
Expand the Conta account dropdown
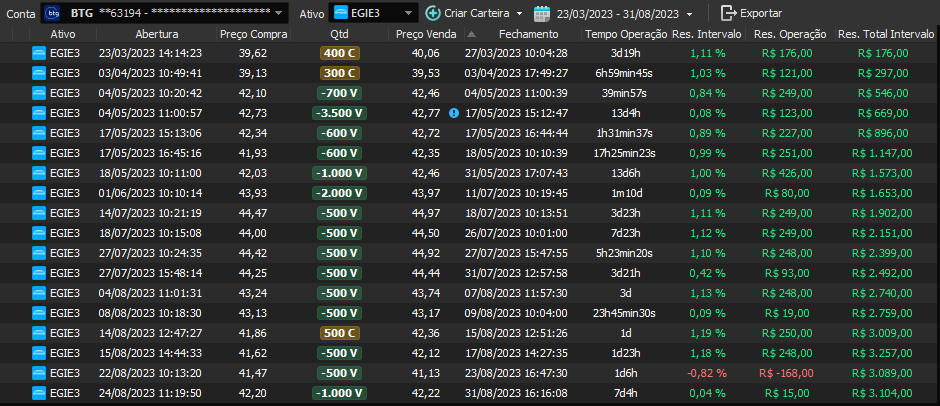277,14
